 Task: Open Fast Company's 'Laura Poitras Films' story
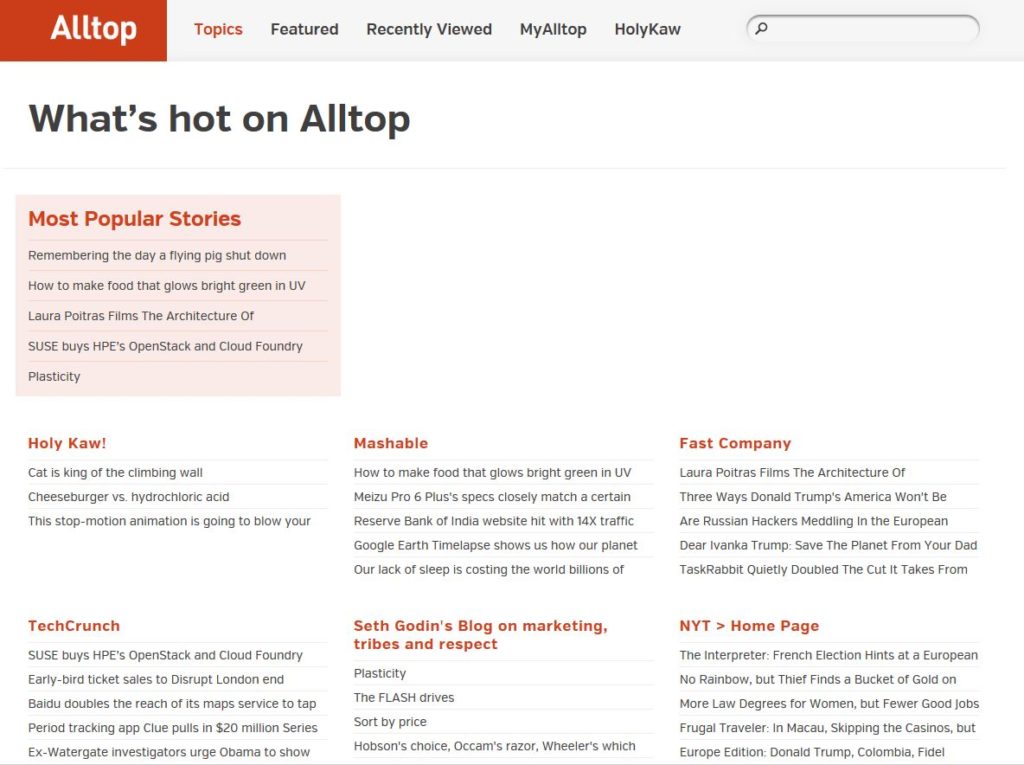(x=792, y=472)
